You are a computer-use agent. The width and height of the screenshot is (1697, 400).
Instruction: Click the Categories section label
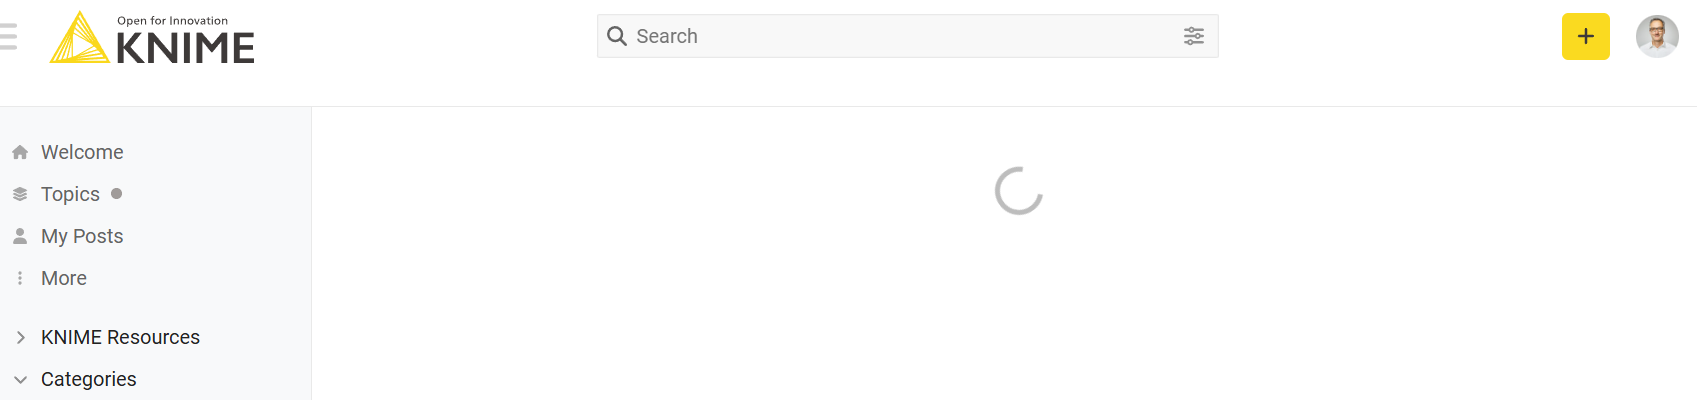89,379
